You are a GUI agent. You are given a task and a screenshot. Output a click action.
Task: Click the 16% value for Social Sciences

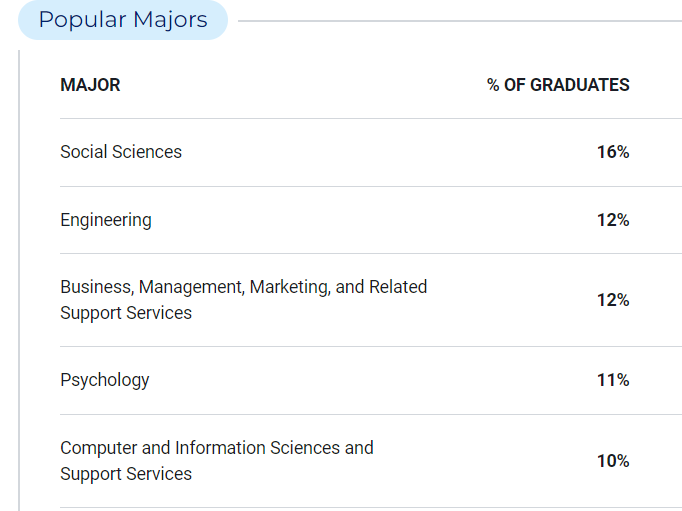613,152
